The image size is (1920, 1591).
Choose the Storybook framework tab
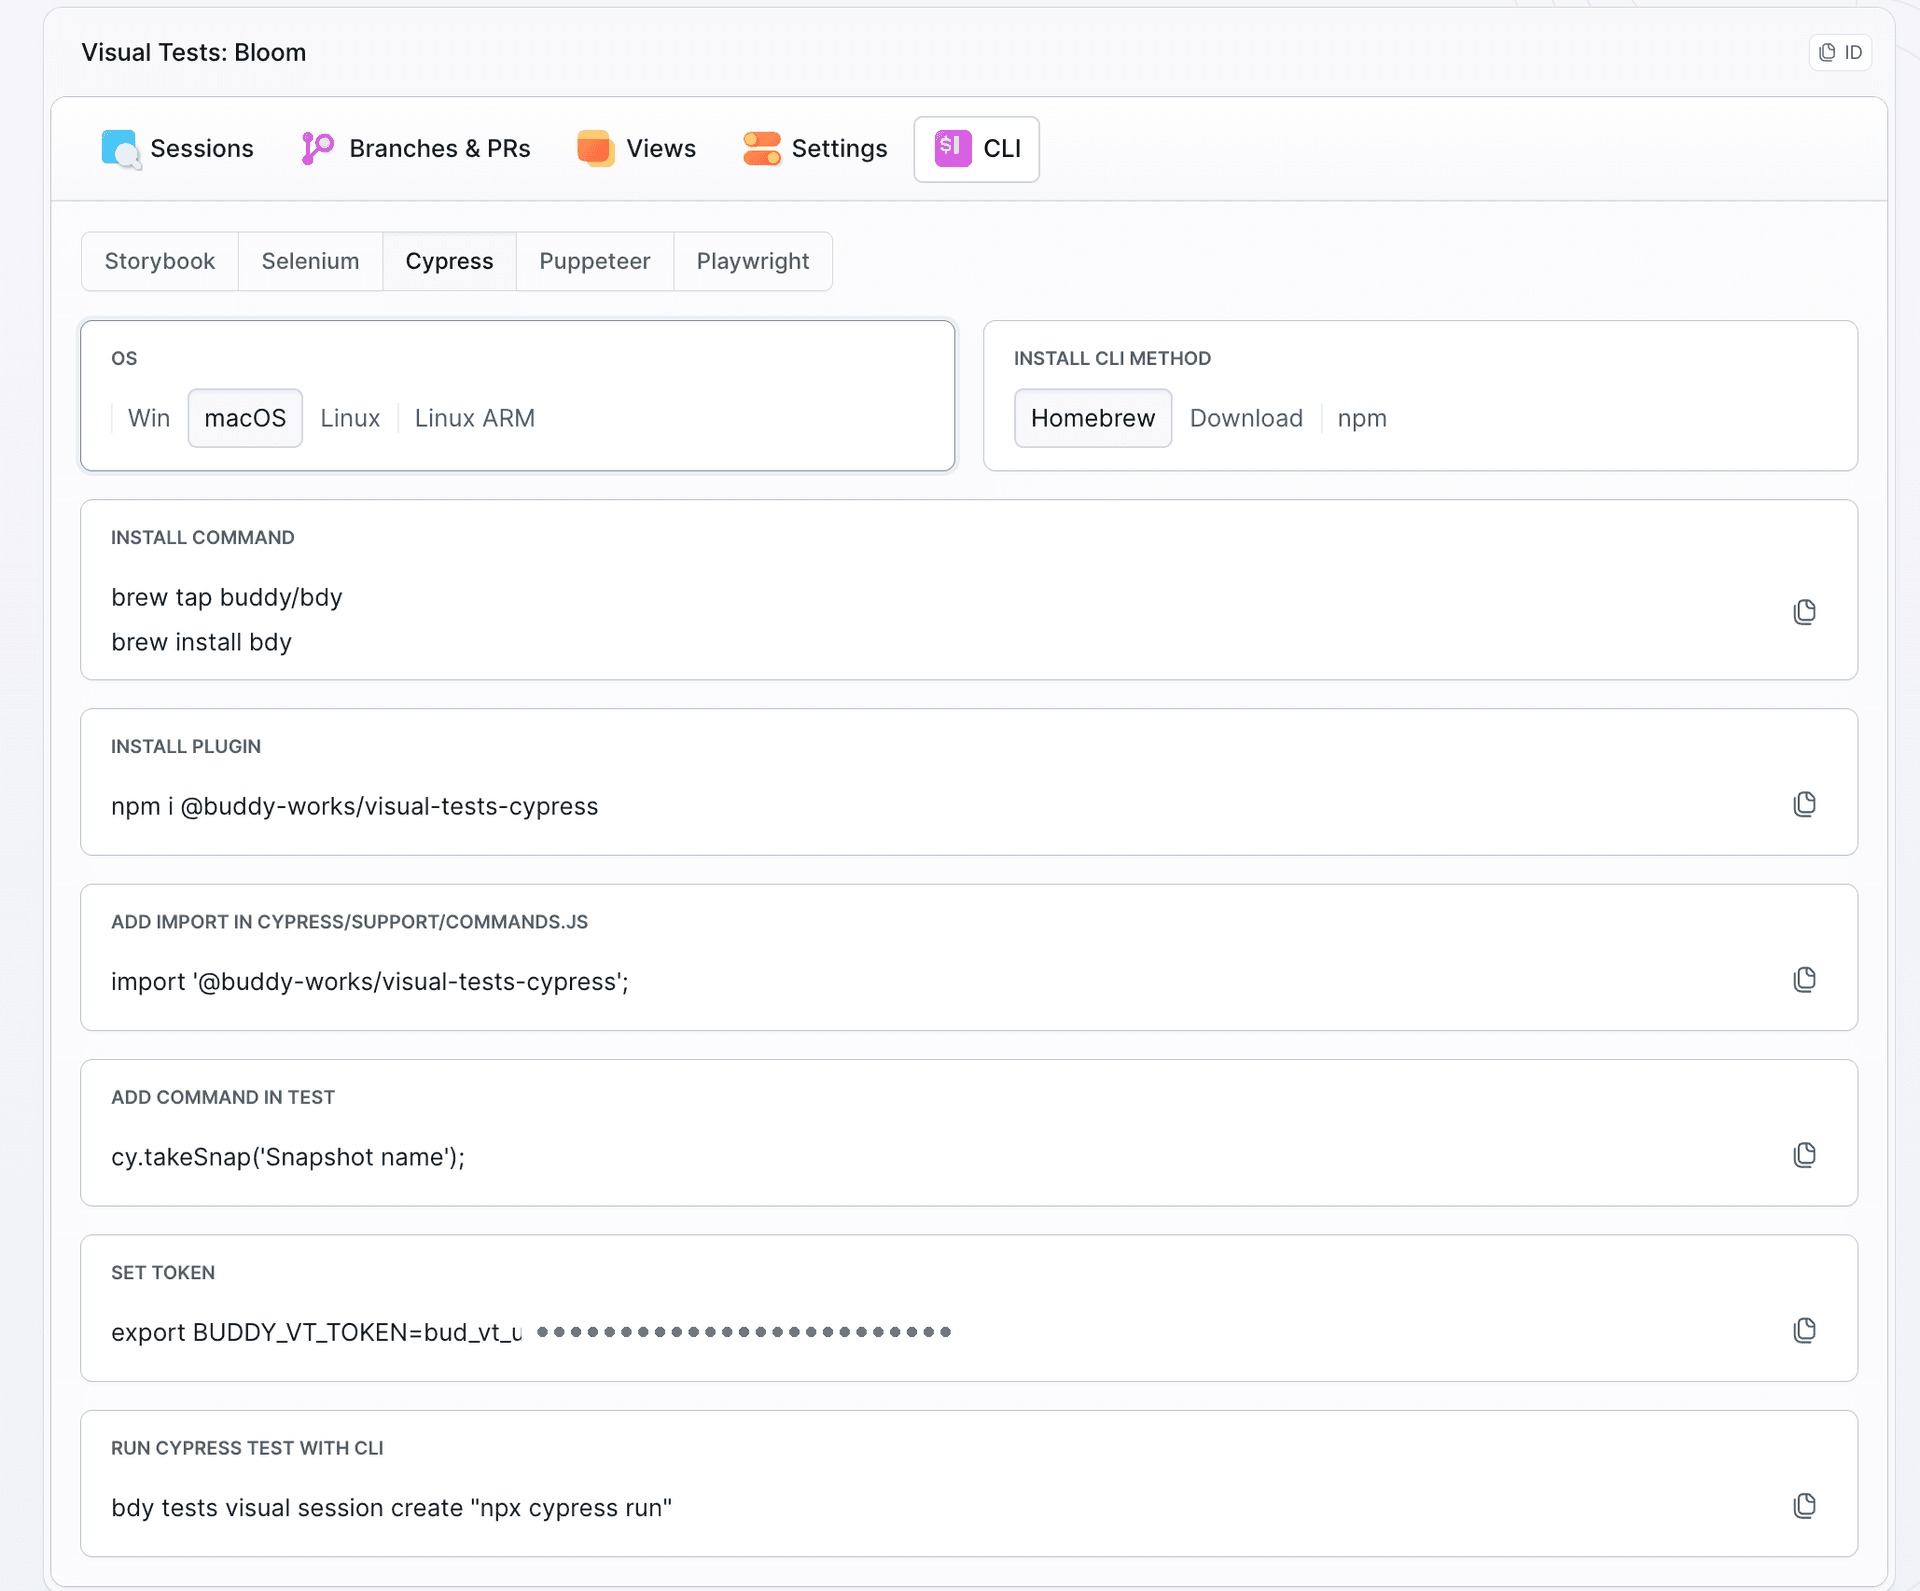coord(160,262)
